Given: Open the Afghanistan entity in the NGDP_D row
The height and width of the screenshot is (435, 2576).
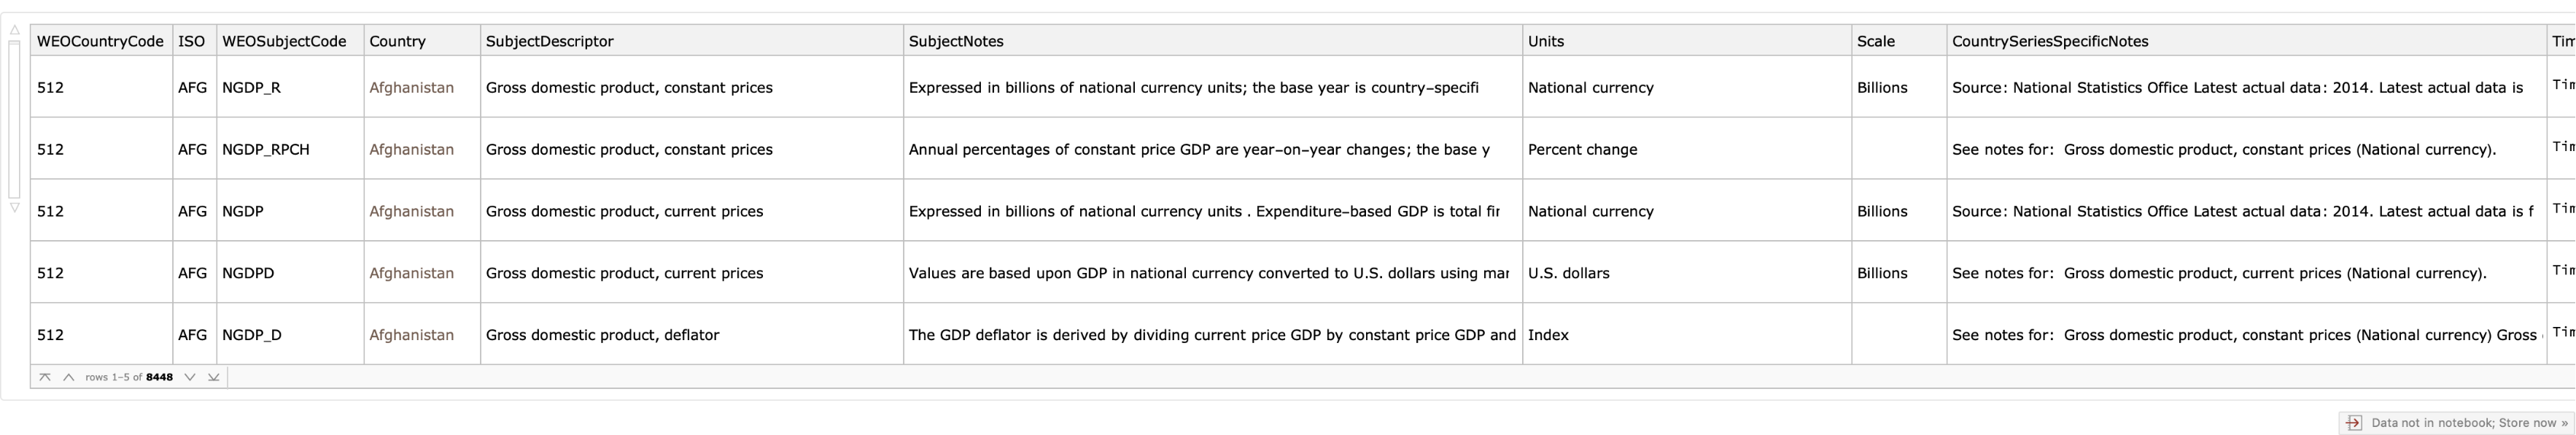Looking at the screenshot, I should (411, 335).
